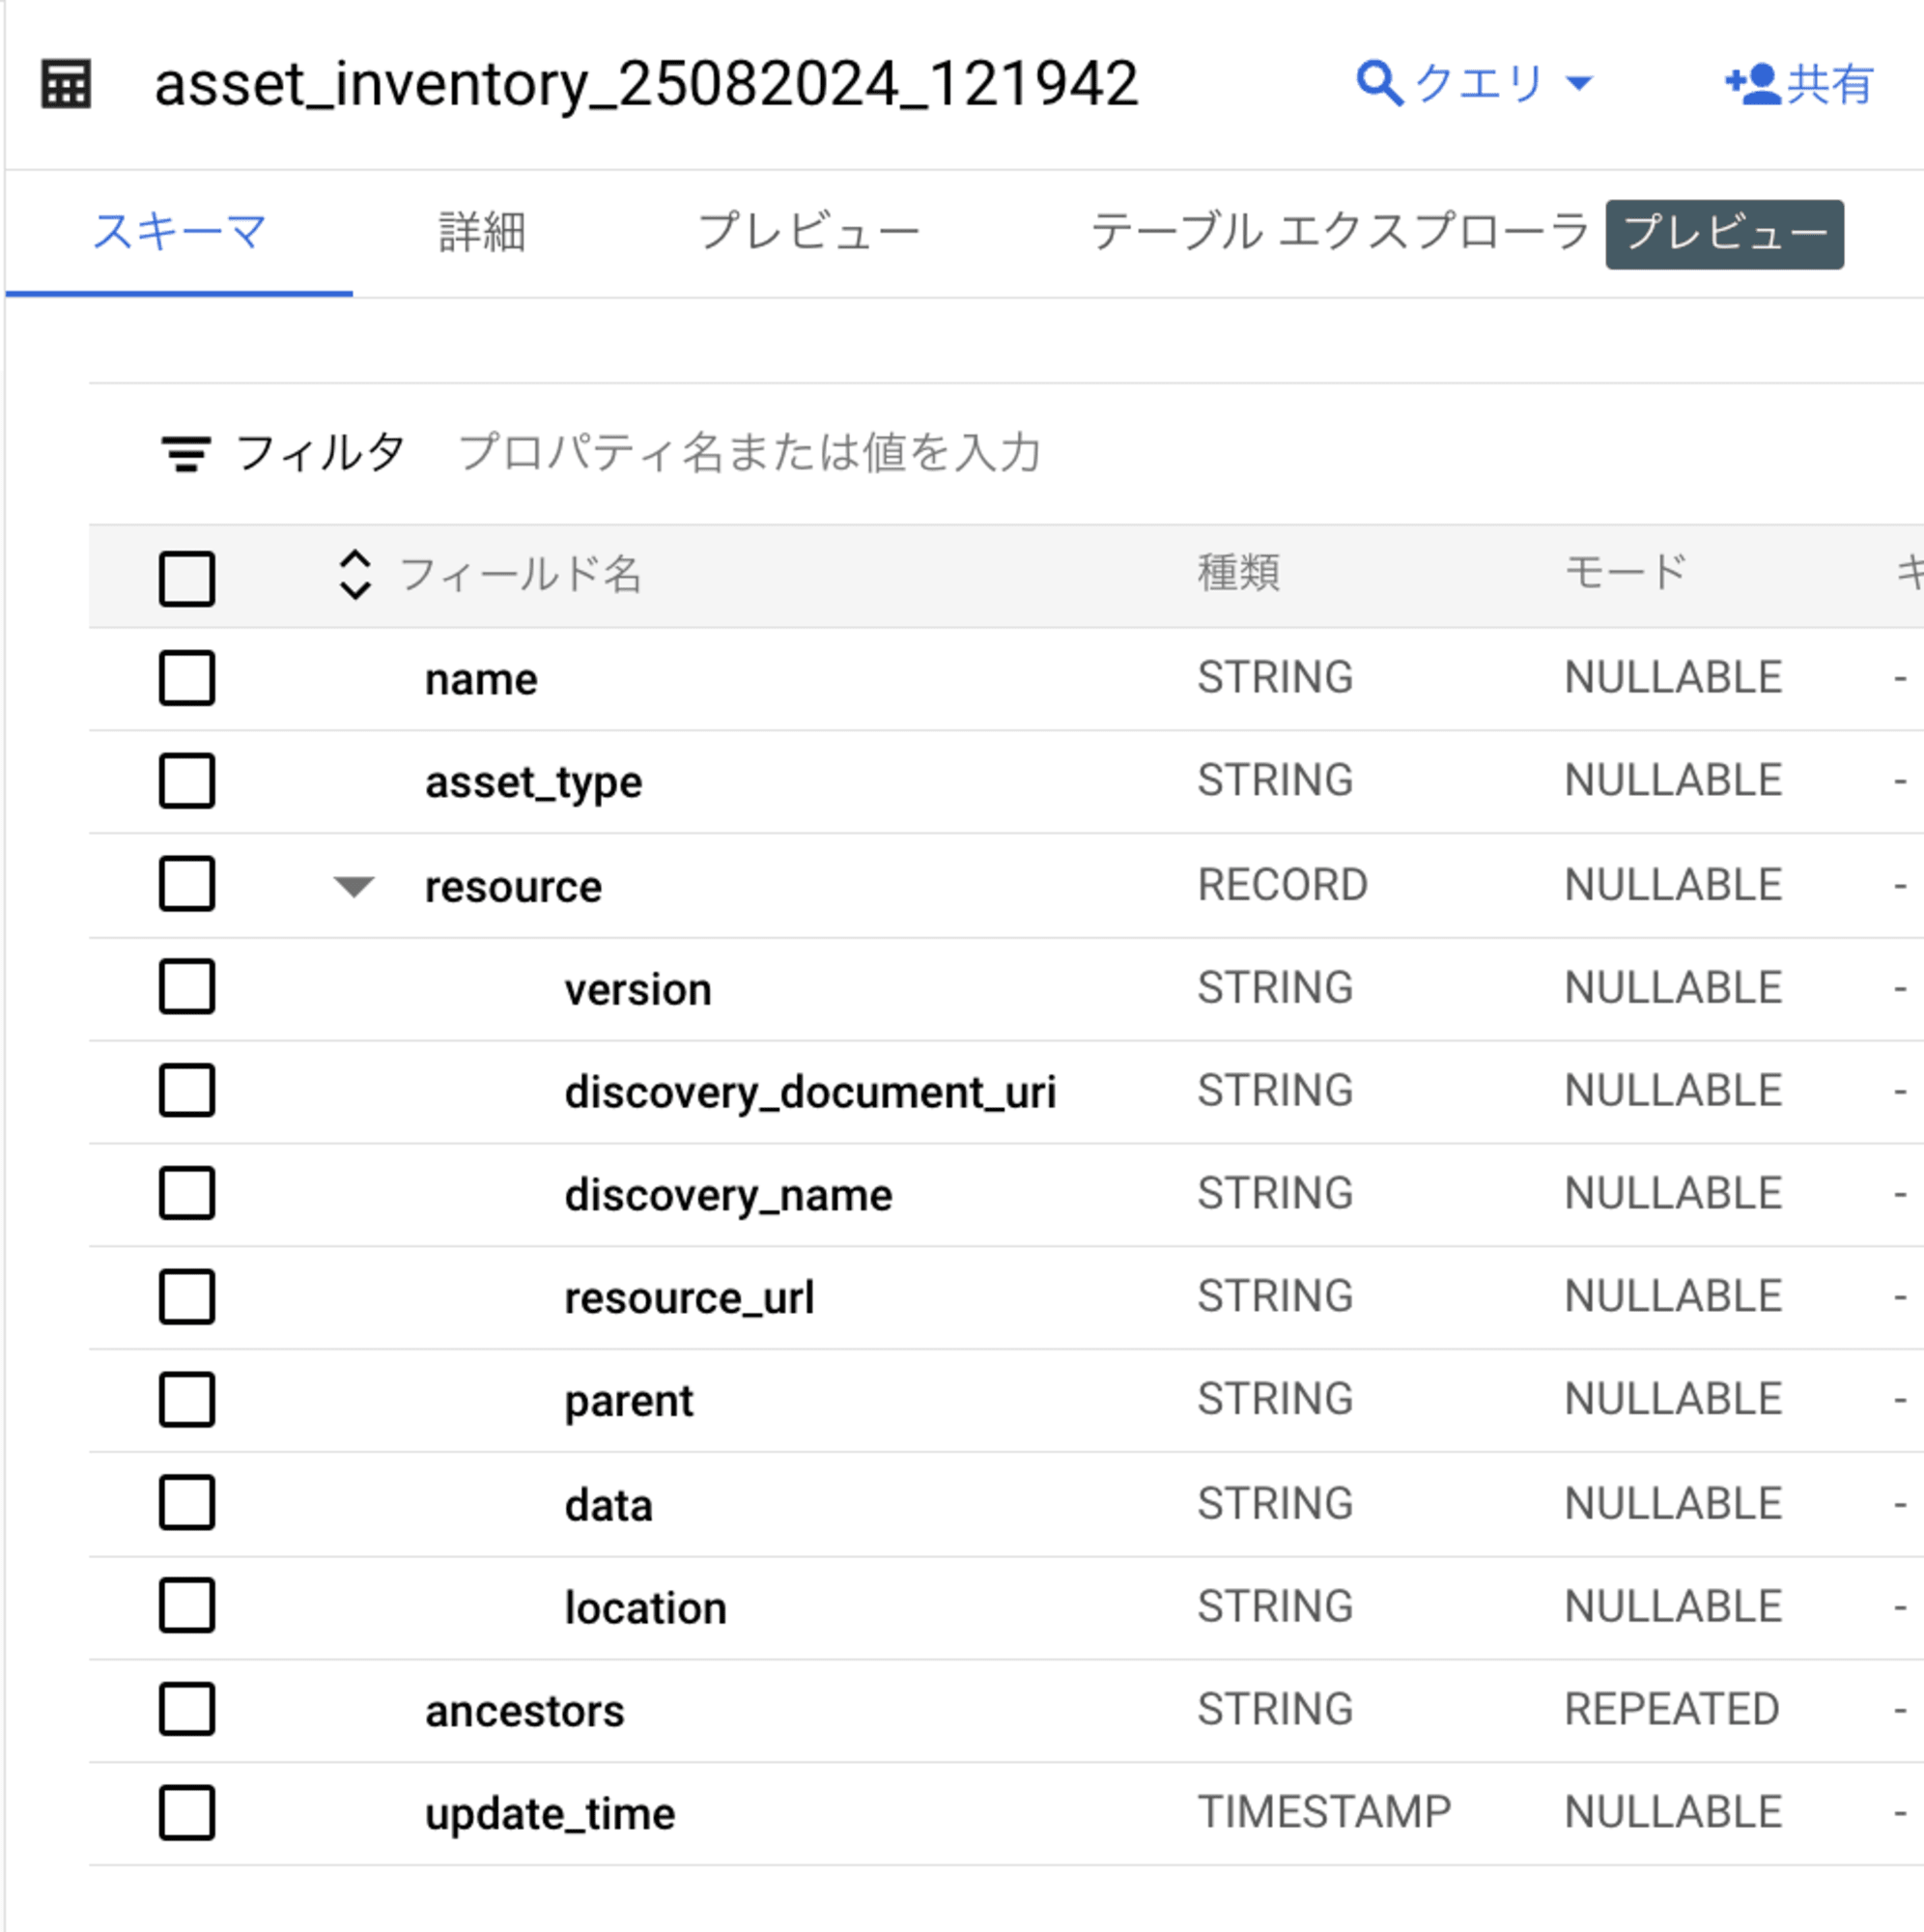
Task: Click the フィールド名 column header
Action: [x=521, y=574]
